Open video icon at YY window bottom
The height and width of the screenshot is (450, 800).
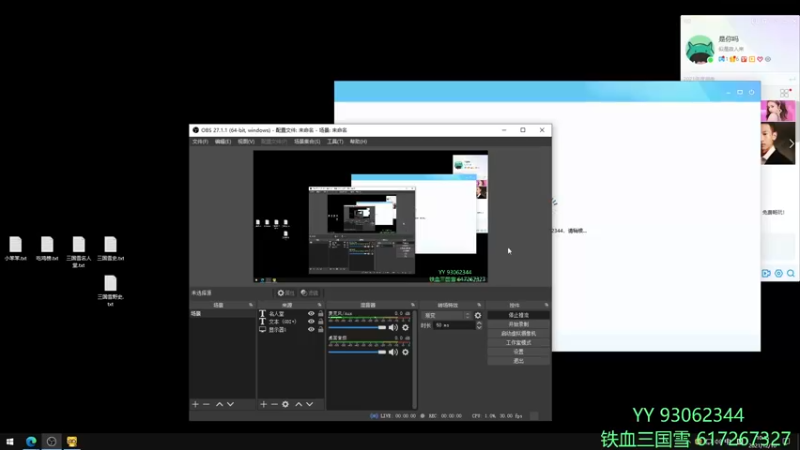(x=766, y=273)
